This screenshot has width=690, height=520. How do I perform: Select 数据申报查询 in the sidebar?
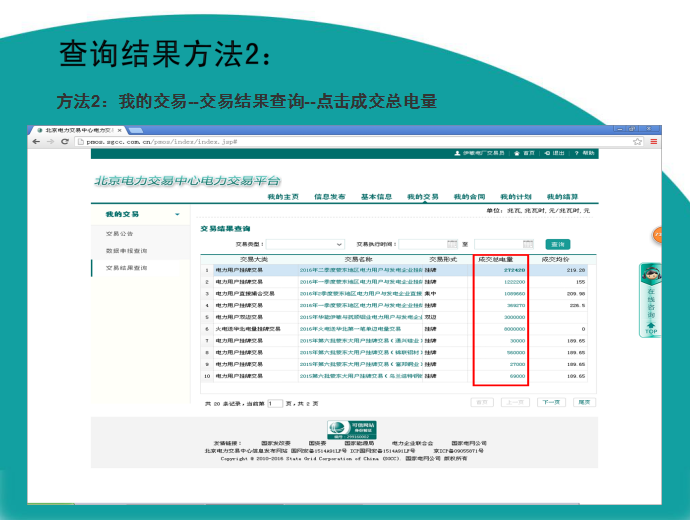[x=126, y=251]
